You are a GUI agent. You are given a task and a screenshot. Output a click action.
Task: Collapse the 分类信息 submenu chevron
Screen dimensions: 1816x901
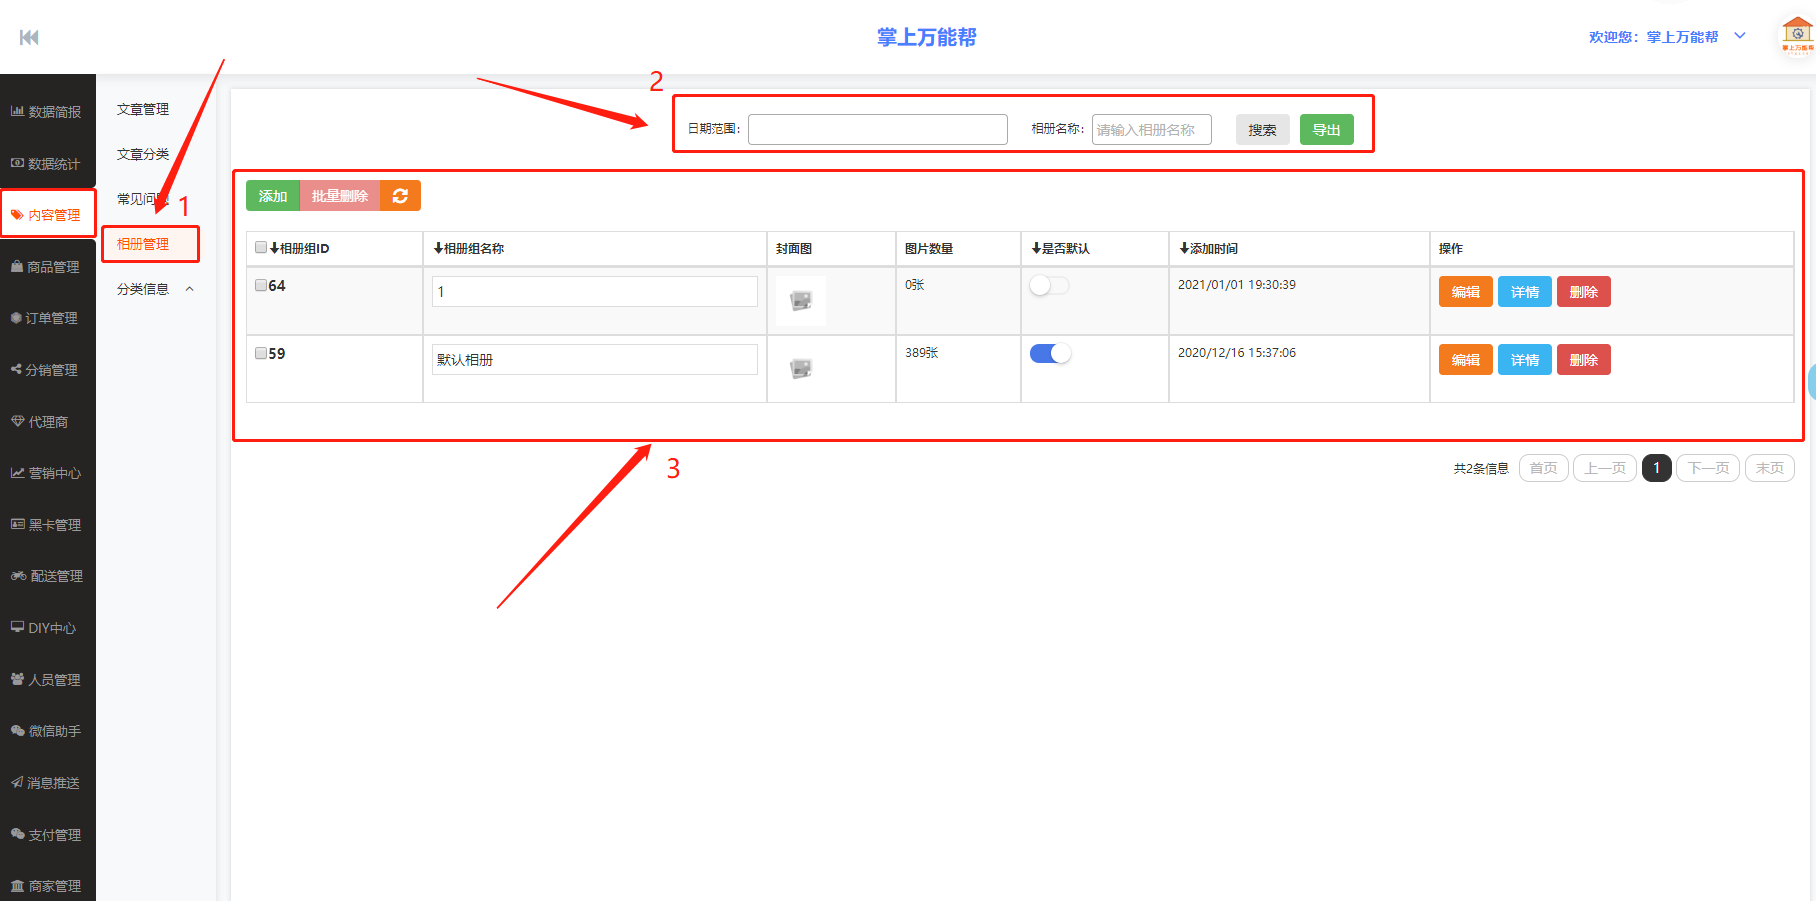(x=190, y=289)
